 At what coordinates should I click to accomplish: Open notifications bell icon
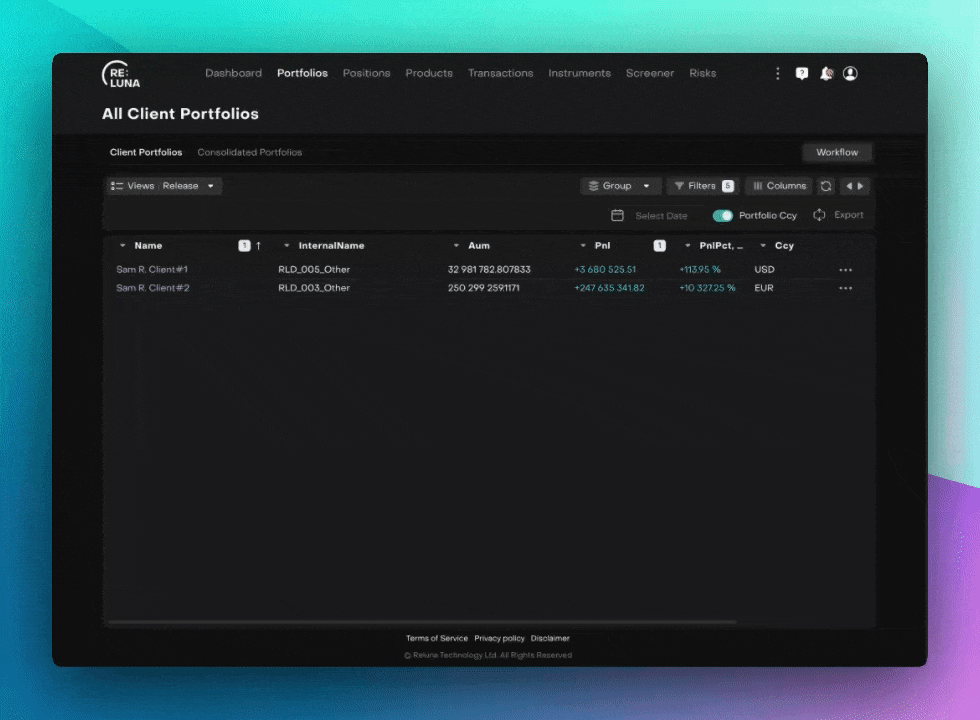(826, 74)
